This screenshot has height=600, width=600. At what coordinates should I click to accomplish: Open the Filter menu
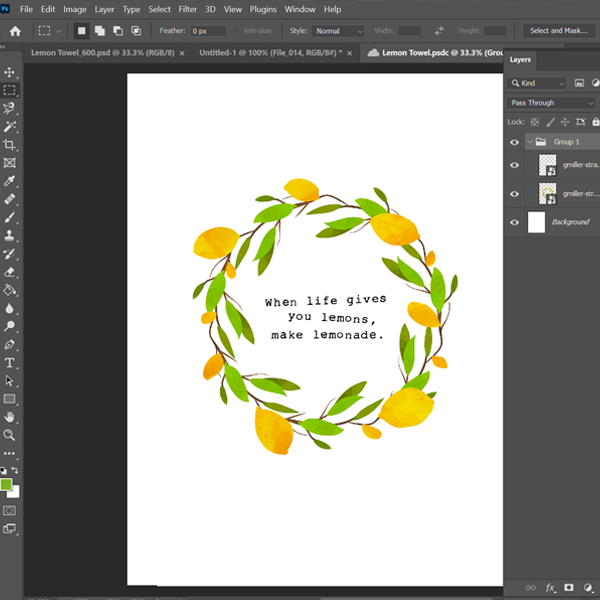coord(188,9)
